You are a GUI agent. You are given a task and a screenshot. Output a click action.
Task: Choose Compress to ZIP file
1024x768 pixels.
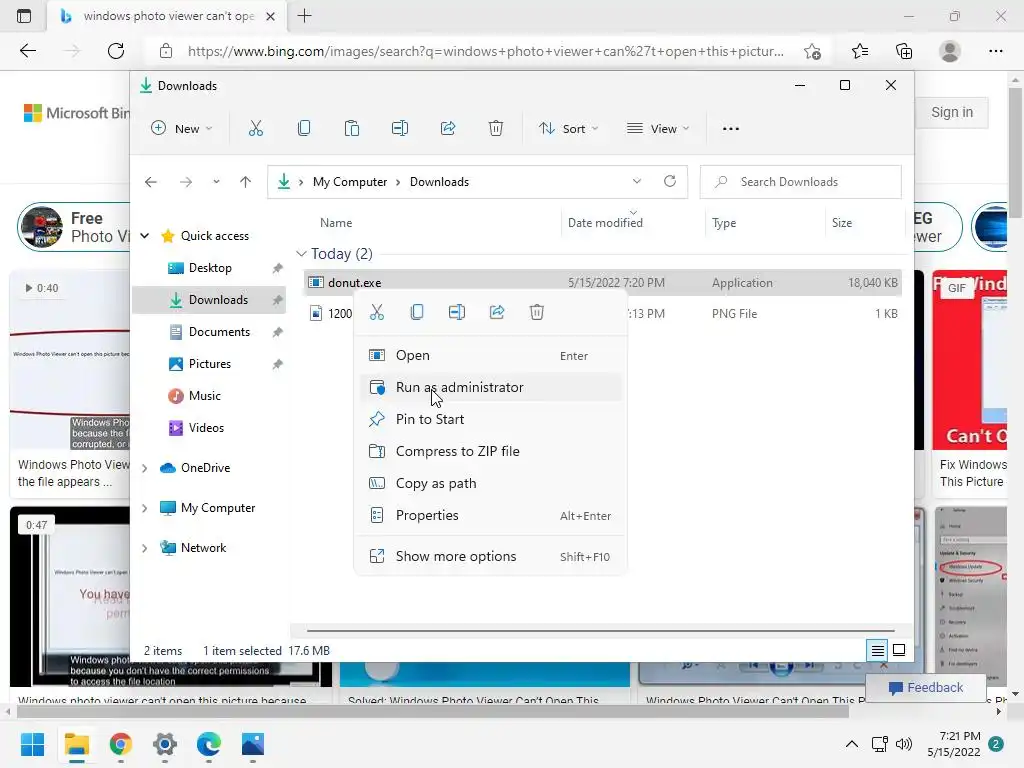click(490, 451)
